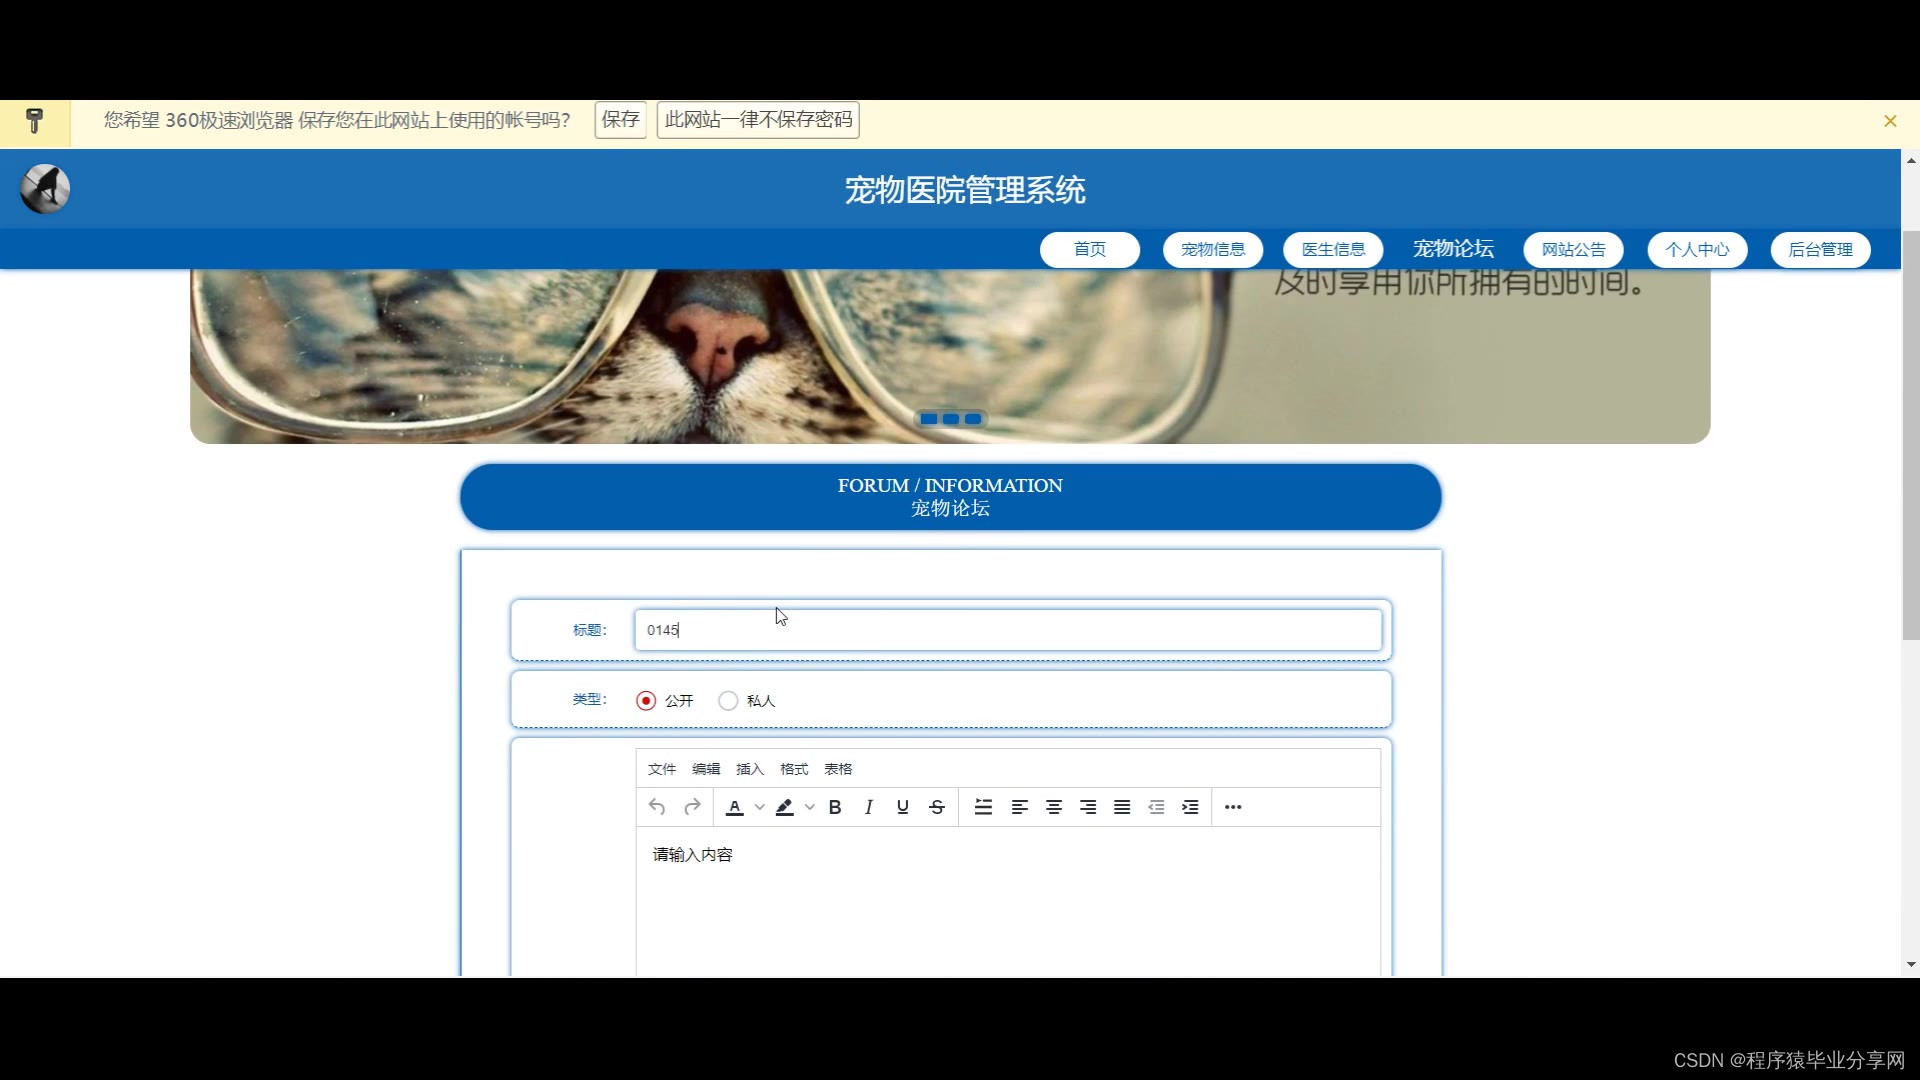
Task: Open the 格式 menu in the editor
Action: 794,769
